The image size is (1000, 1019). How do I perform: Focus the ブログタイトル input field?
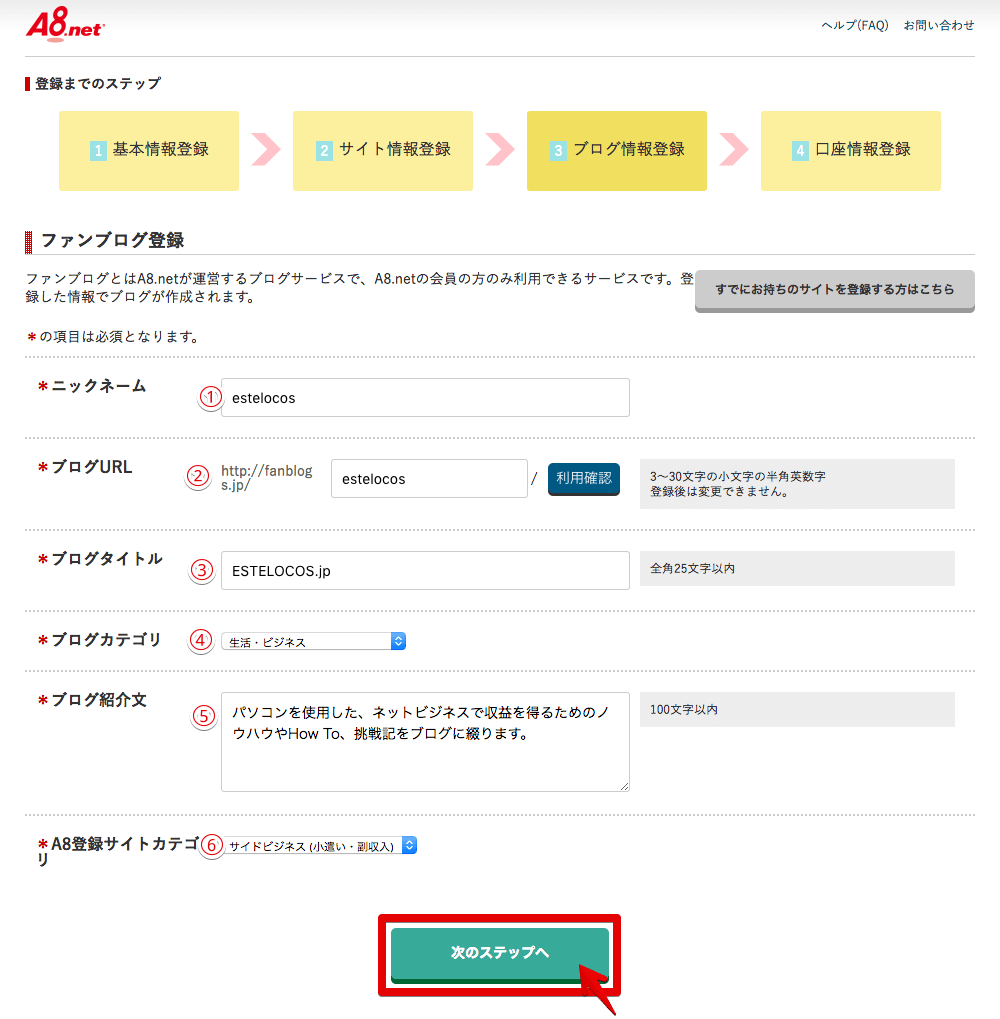[425, 571]
